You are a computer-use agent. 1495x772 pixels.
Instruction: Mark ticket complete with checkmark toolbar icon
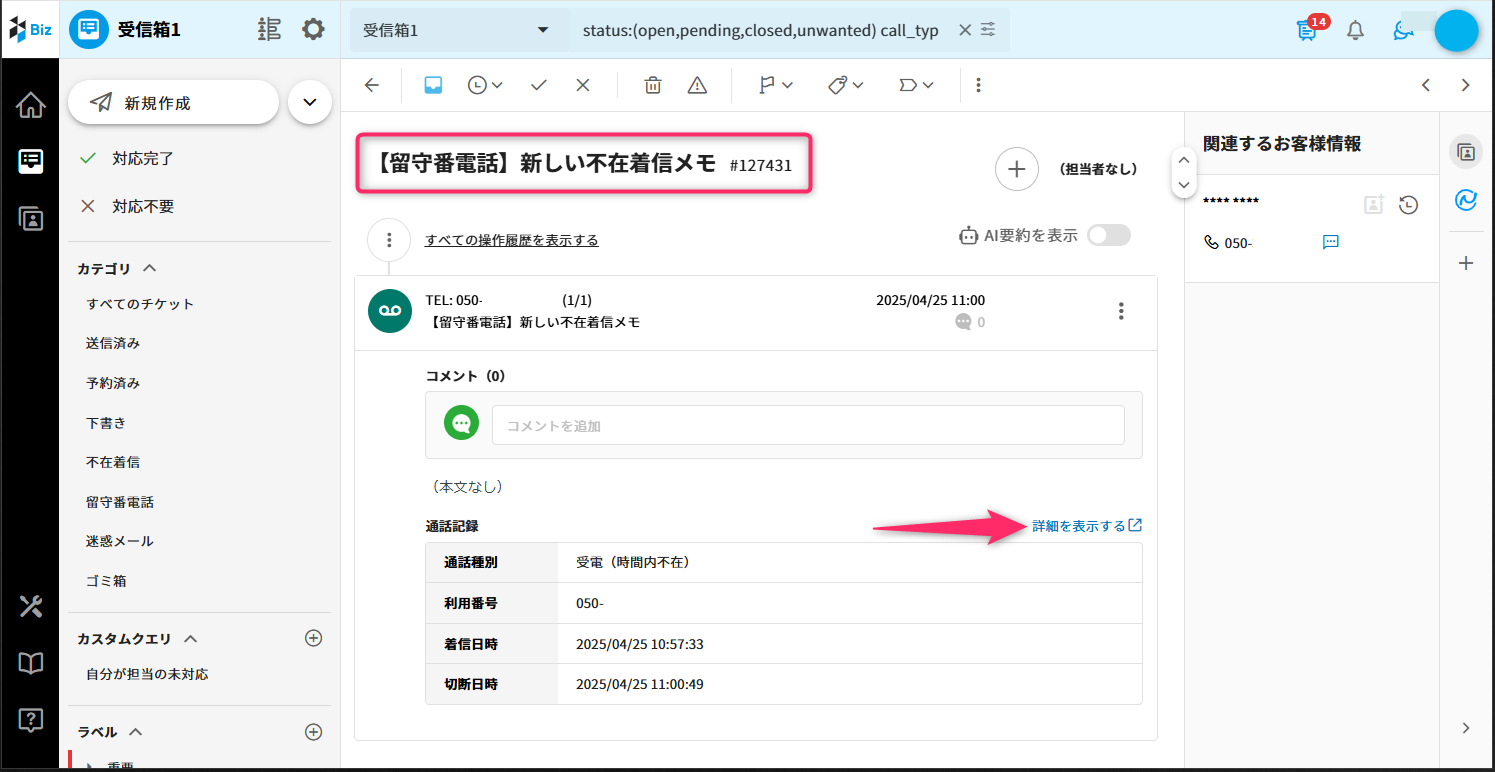point(539,85)
